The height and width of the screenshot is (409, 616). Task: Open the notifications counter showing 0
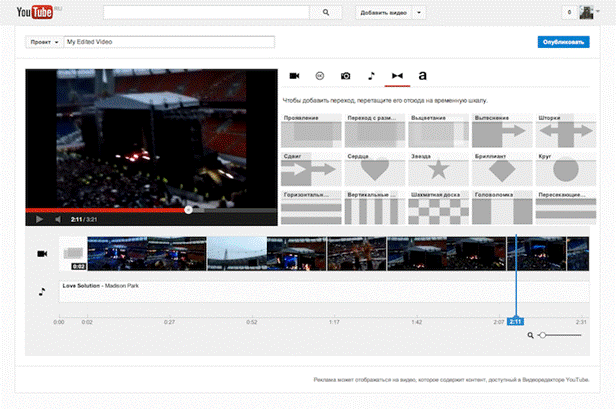pyautogui.click(x=569, y=13)
